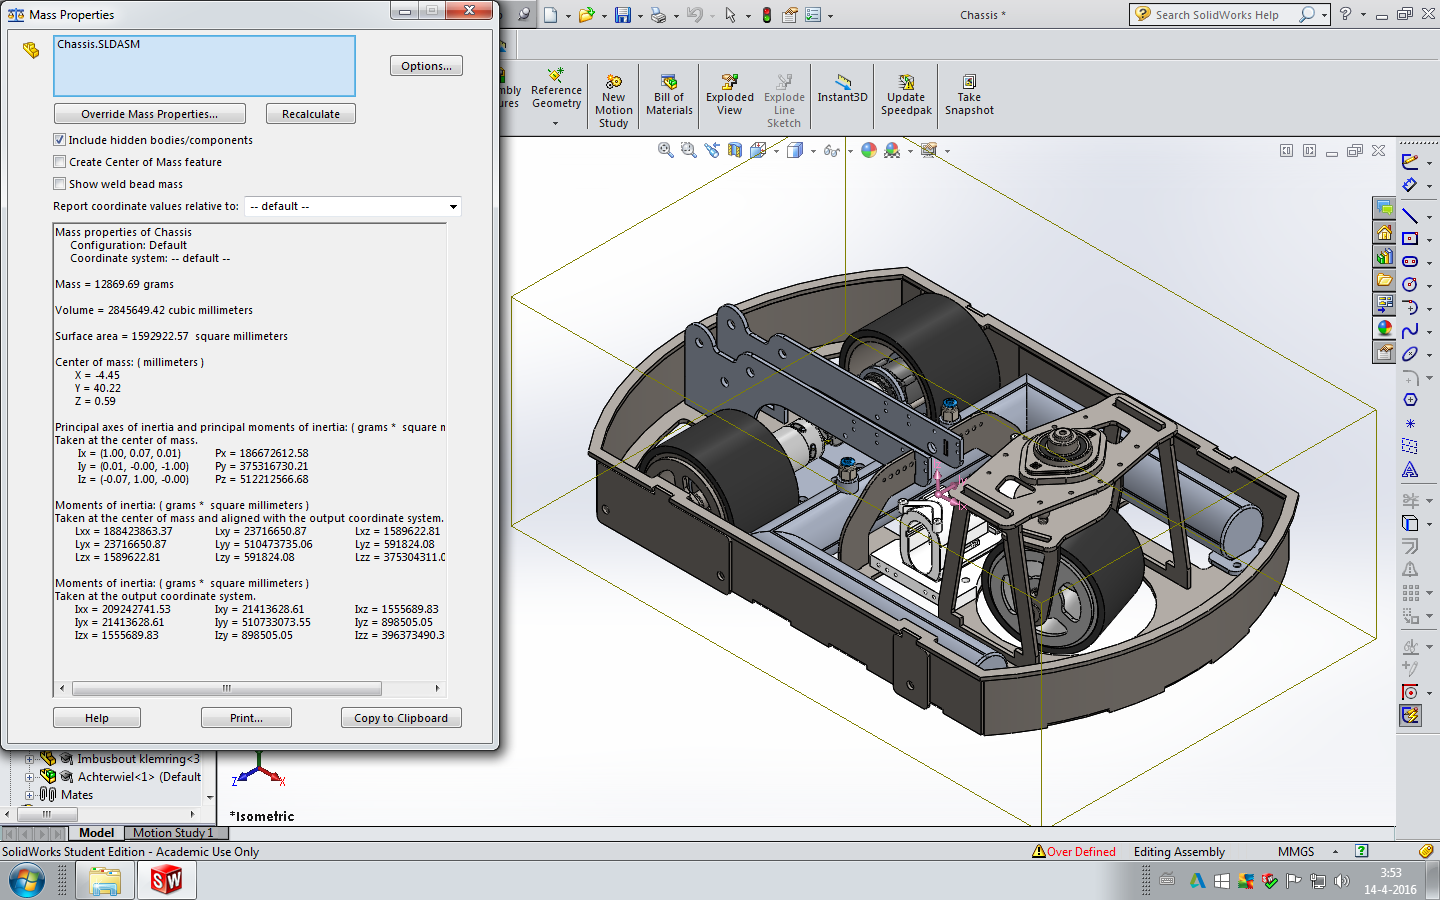Screen dimensions: 1440x900
Task: Click the Zoom to Fit icon
Action: click(x=665, y=150)
